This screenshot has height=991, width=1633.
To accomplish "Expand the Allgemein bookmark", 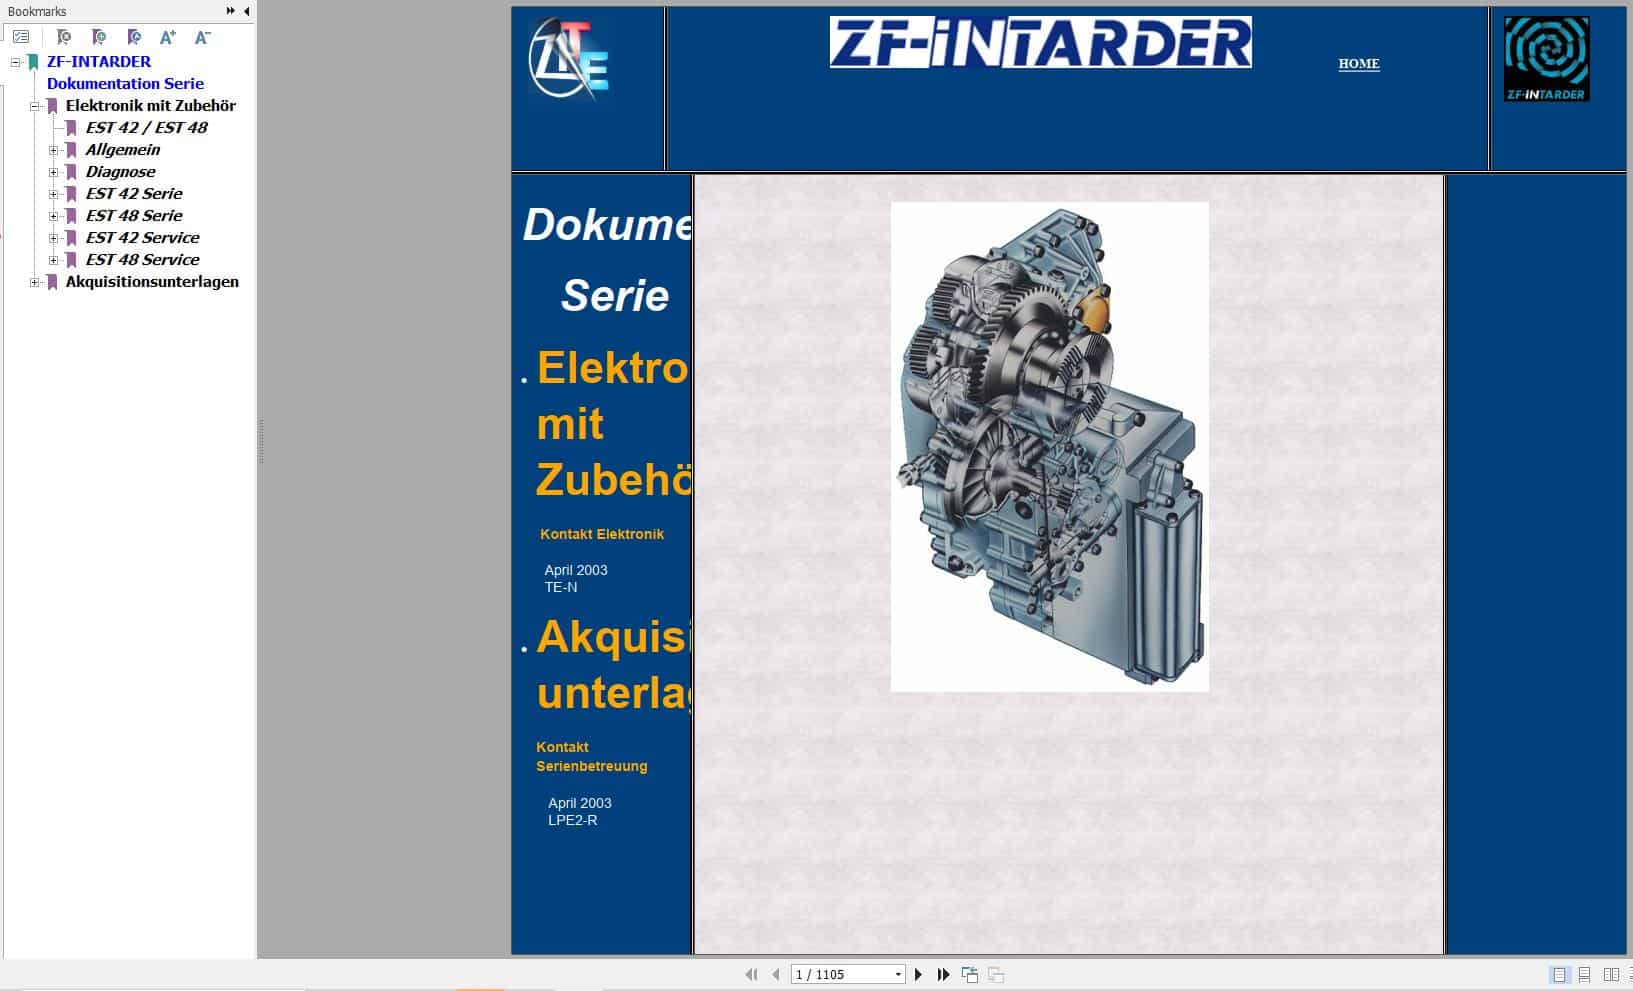I will click(x=54, y=150).
